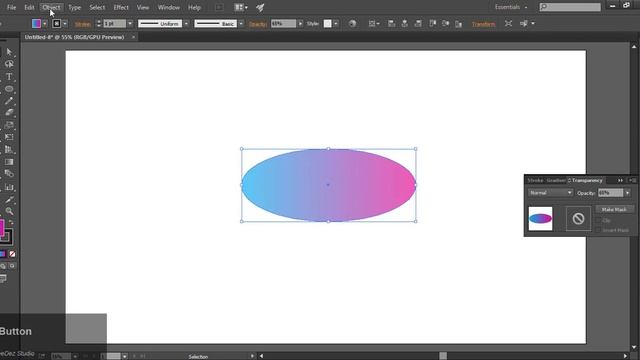Viewport: 640px width, 360px height.
Task: Toggle the Clip checkbox
Action: coord(599,220)
